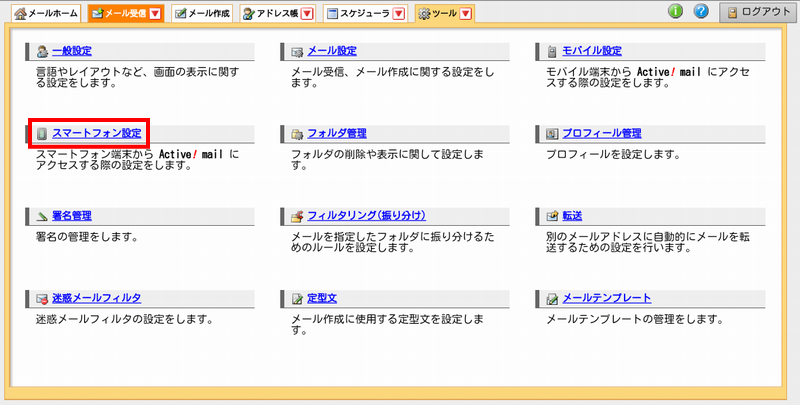Open the メール作成 tab

(202, 14)
